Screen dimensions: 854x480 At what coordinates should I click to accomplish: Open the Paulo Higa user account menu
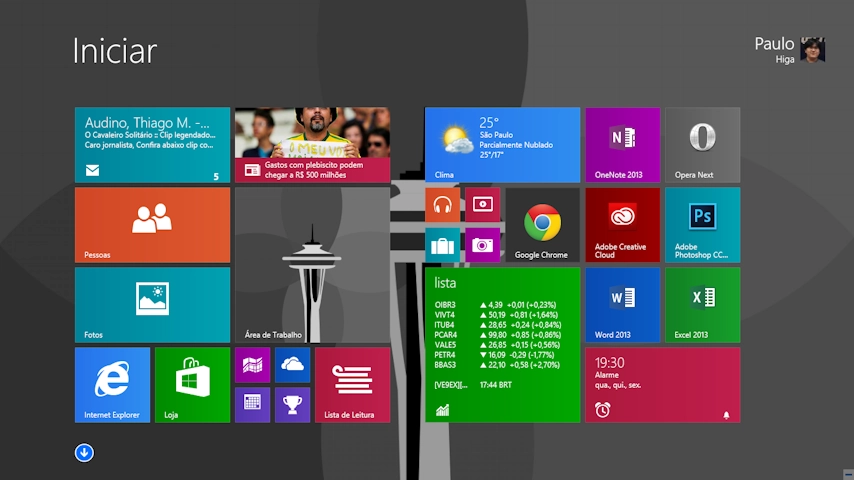[790, 50]
